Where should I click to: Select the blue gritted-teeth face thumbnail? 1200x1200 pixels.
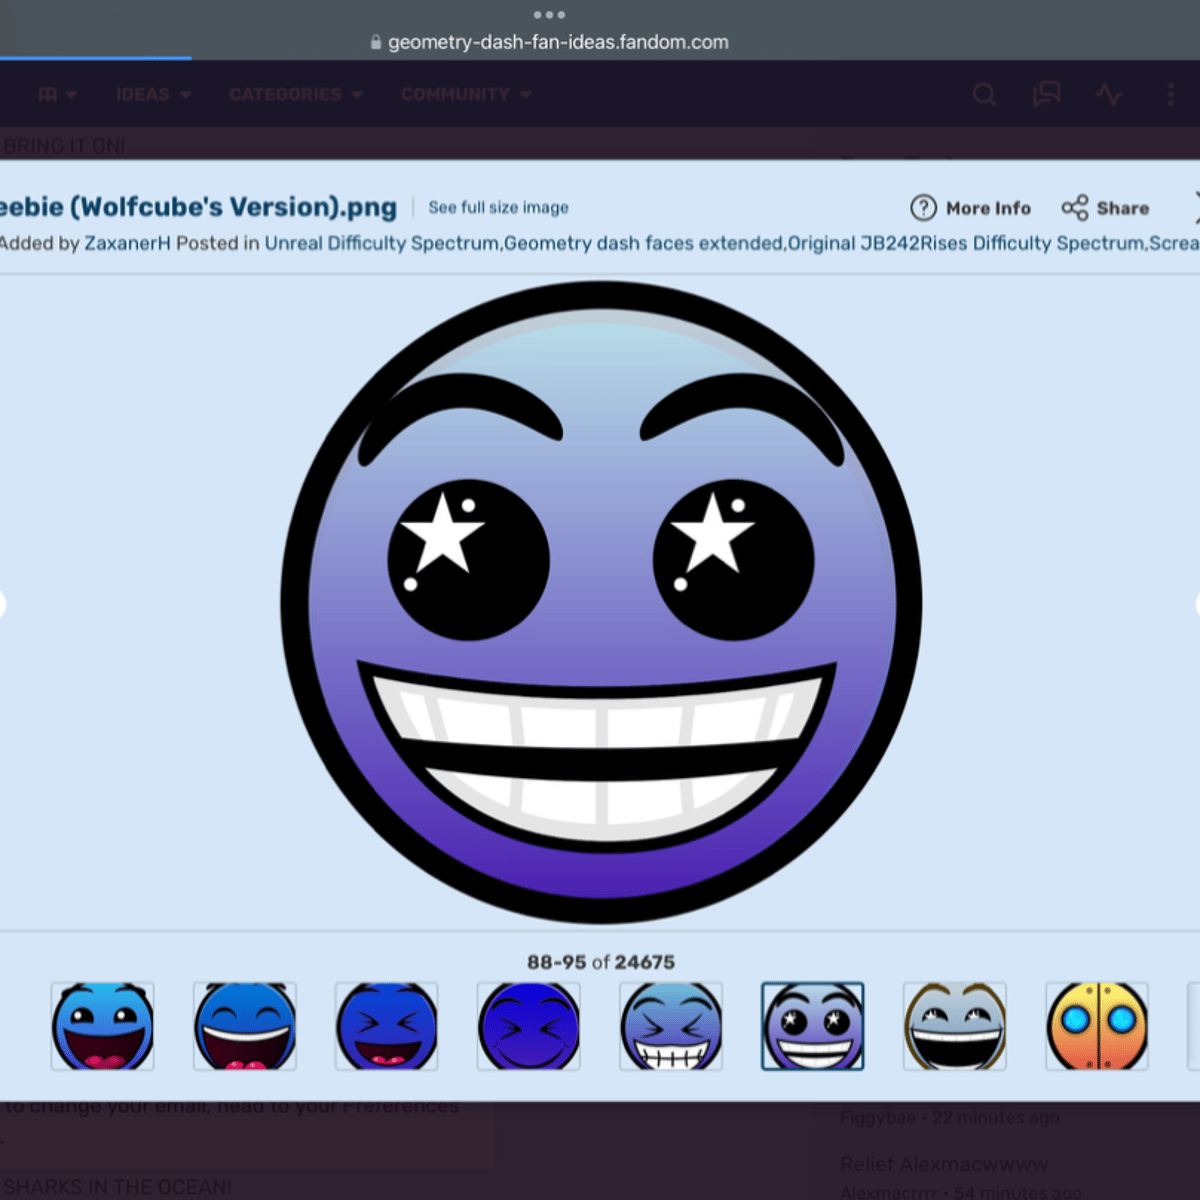click(x=671, y=1026)
